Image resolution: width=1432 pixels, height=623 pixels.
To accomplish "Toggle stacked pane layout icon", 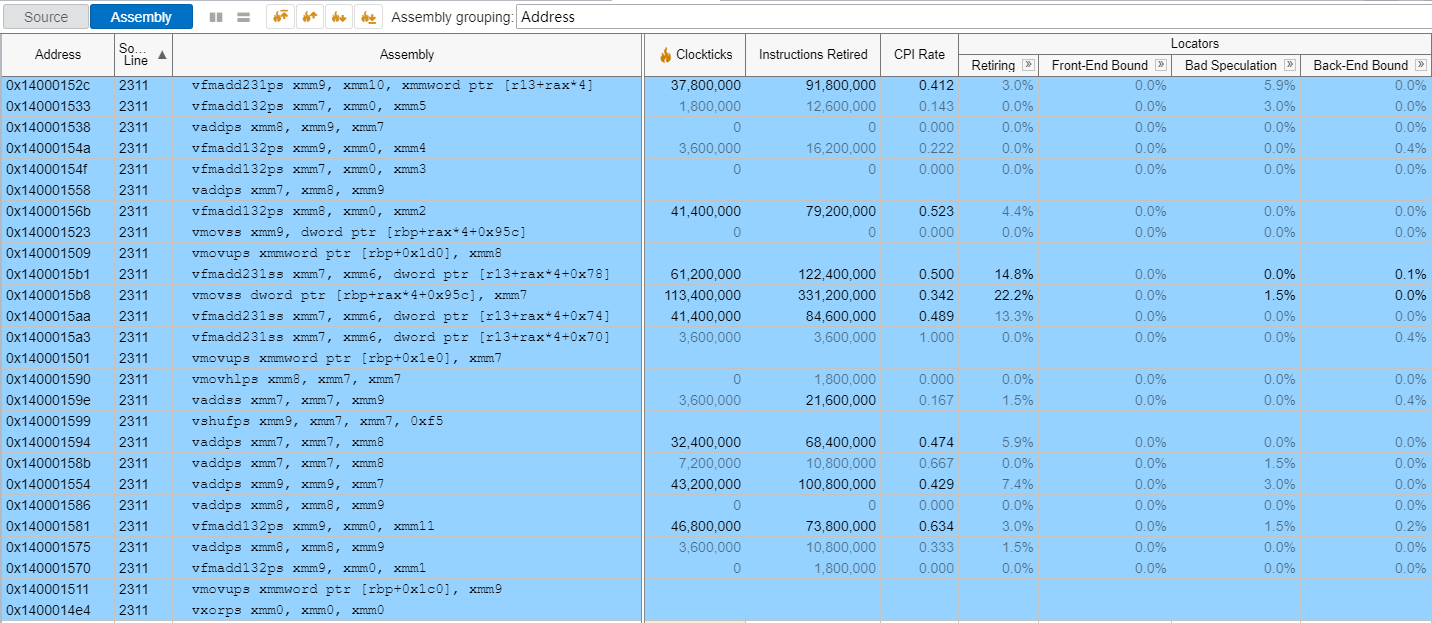I will [x=243, y=17].
